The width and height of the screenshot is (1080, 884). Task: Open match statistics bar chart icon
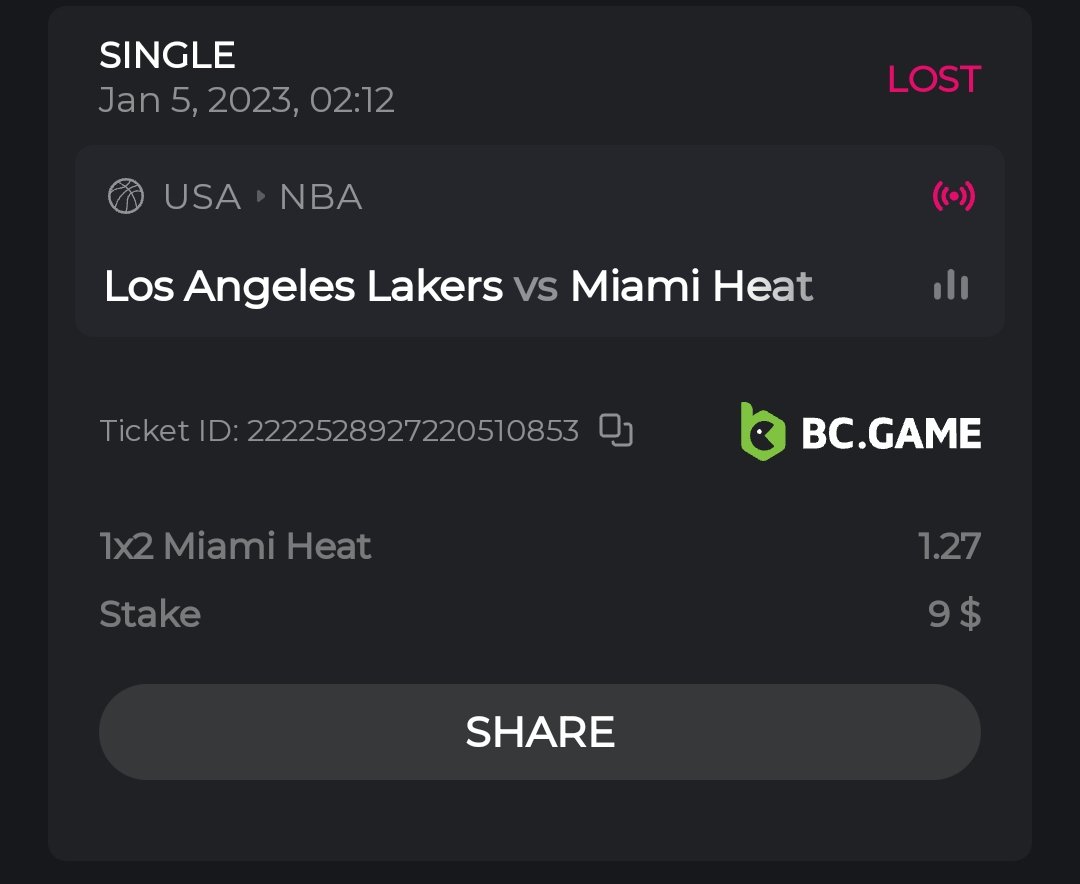tap(950, 286)
